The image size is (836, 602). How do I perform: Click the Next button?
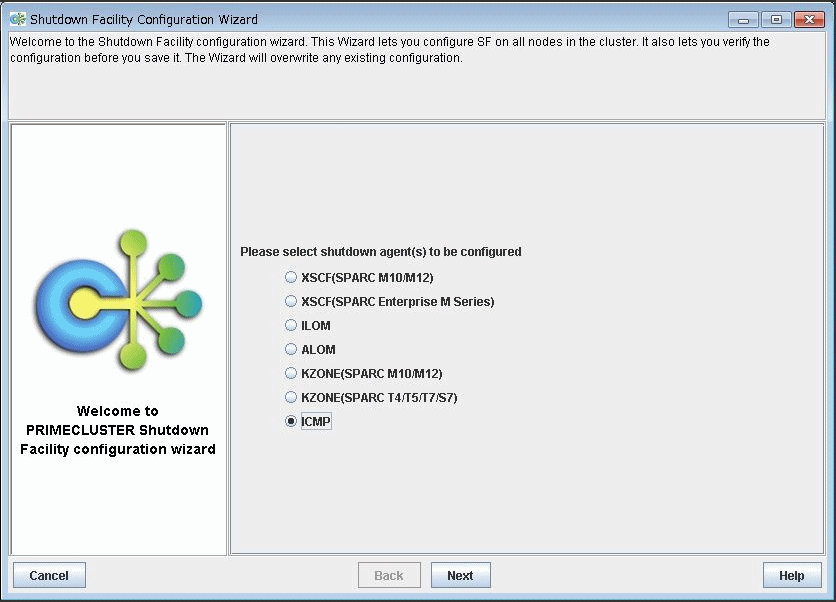pos(461,575)
